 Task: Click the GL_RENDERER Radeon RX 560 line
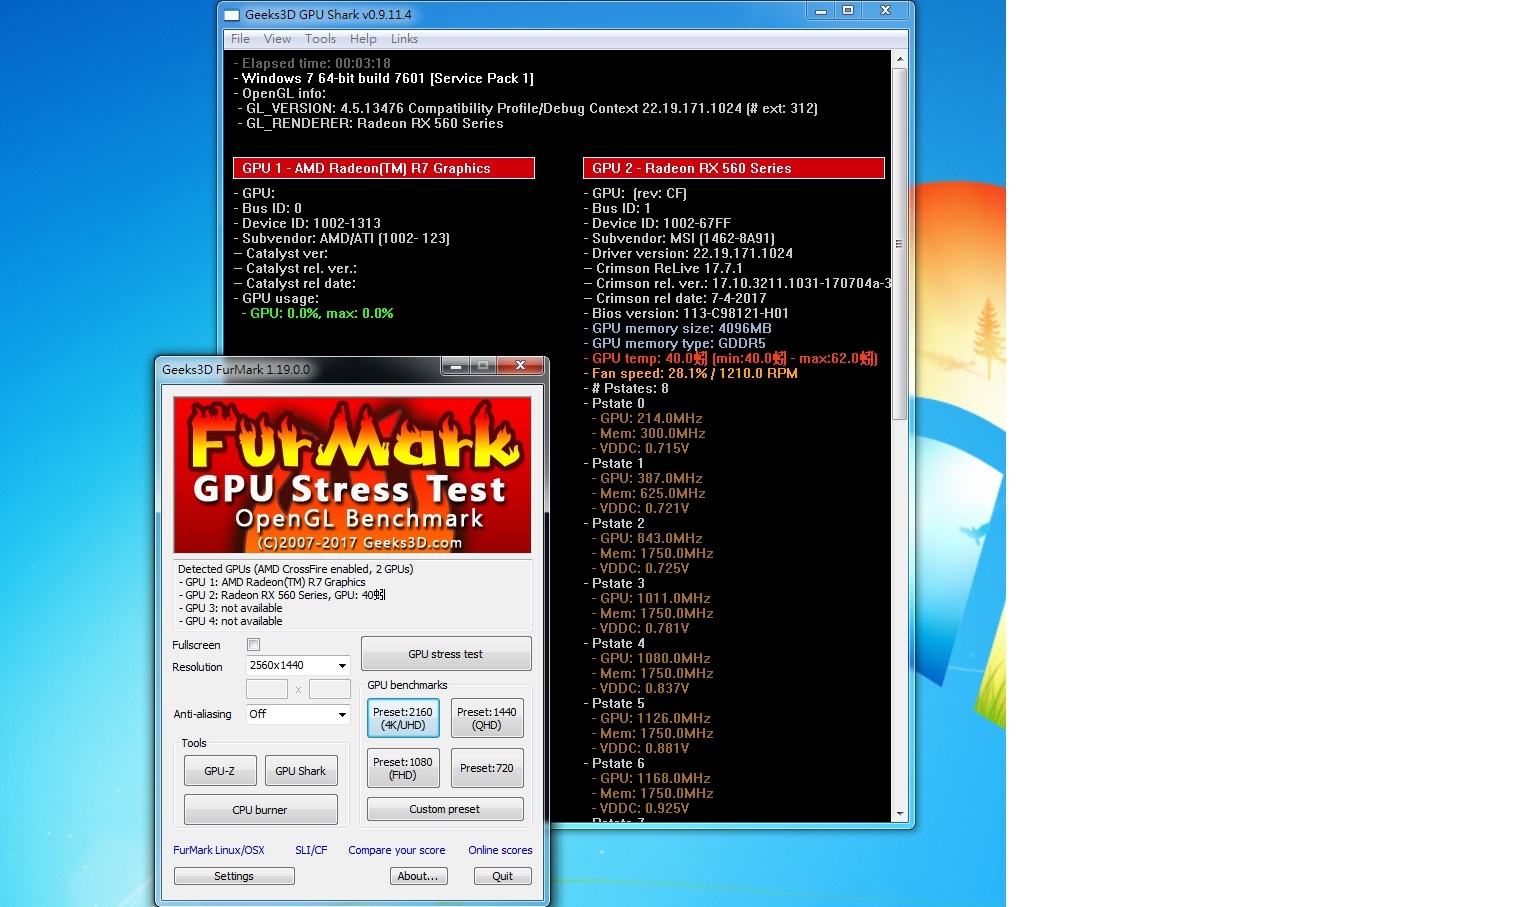click(x=371, y=123)
